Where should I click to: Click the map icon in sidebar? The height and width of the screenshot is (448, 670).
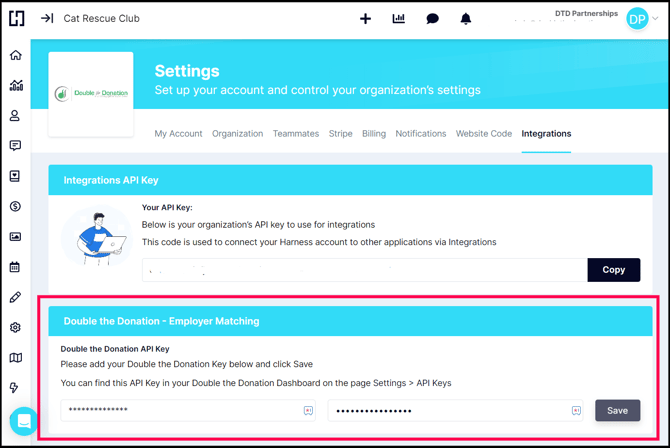click(15, 358)
